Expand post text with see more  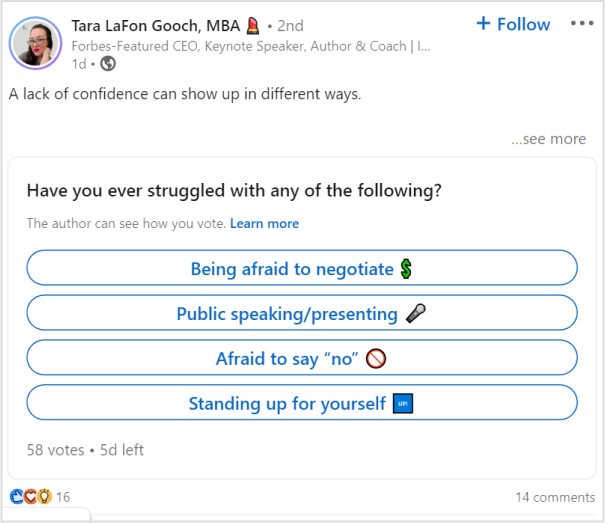[x=548, y=139]
